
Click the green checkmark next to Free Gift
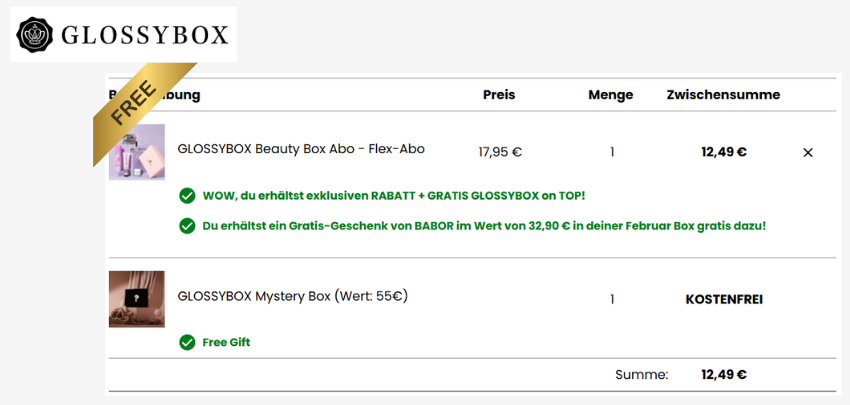click(187, 342)
